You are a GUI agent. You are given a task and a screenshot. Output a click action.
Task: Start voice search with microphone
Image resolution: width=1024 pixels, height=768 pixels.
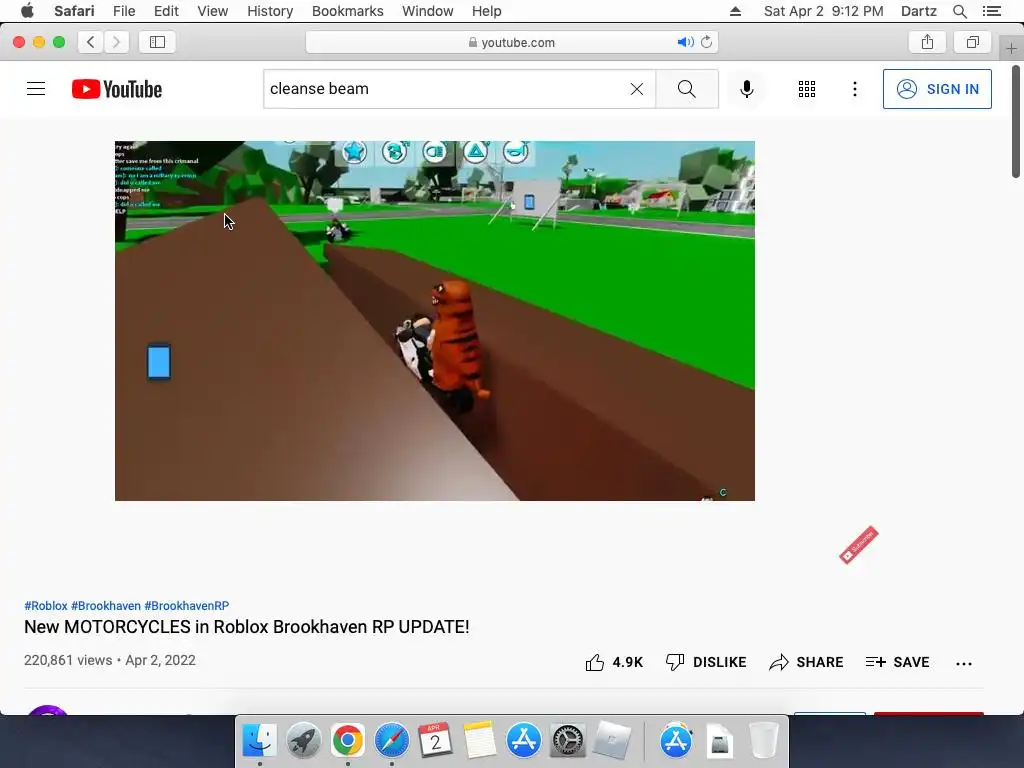click(746, 89)
